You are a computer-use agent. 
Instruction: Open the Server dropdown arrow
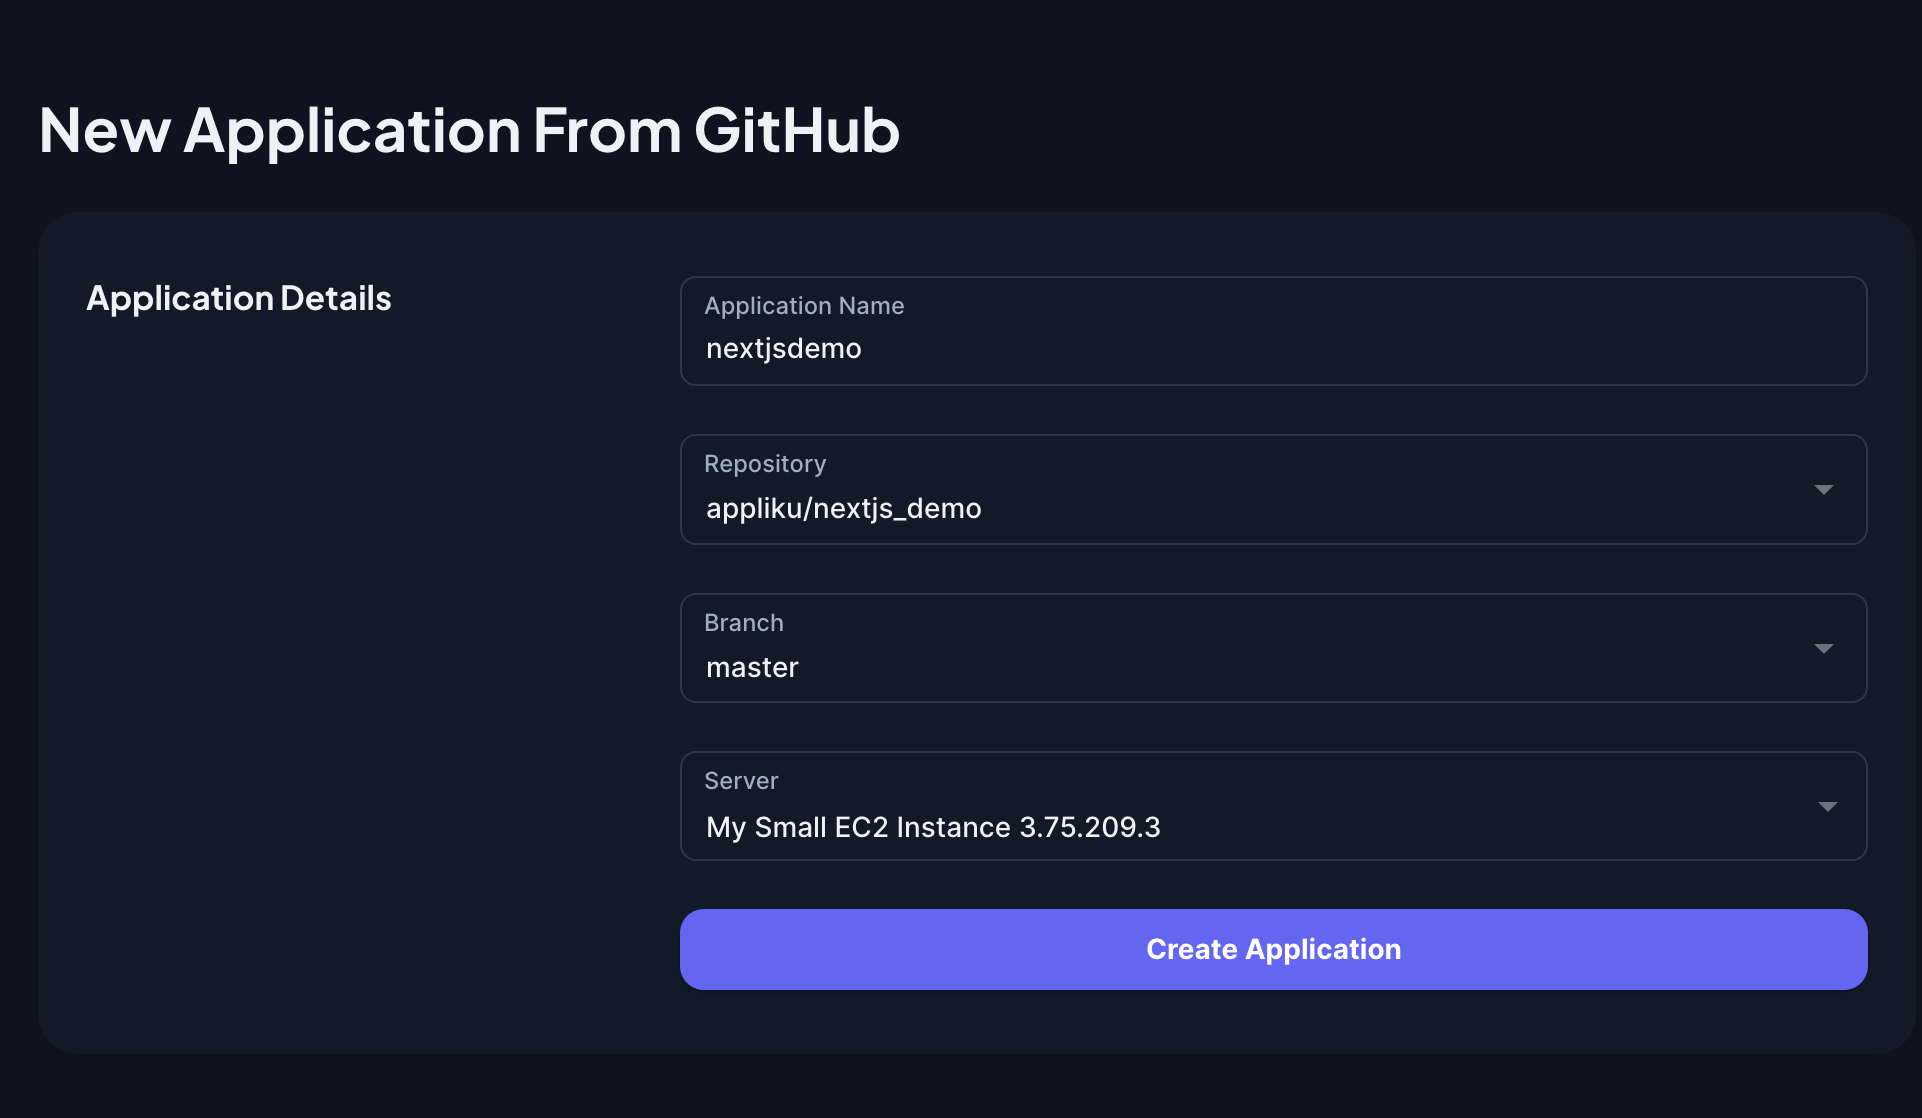(x=1827, y=807)
